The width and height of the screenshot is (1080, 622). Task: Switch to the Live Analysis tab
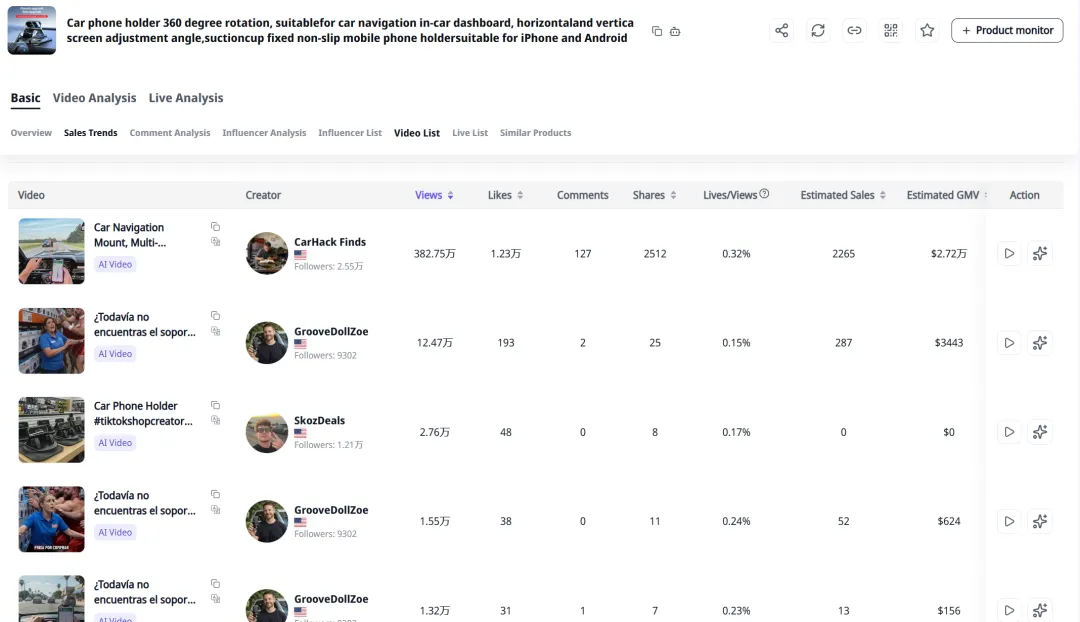(x=186, y=98)
